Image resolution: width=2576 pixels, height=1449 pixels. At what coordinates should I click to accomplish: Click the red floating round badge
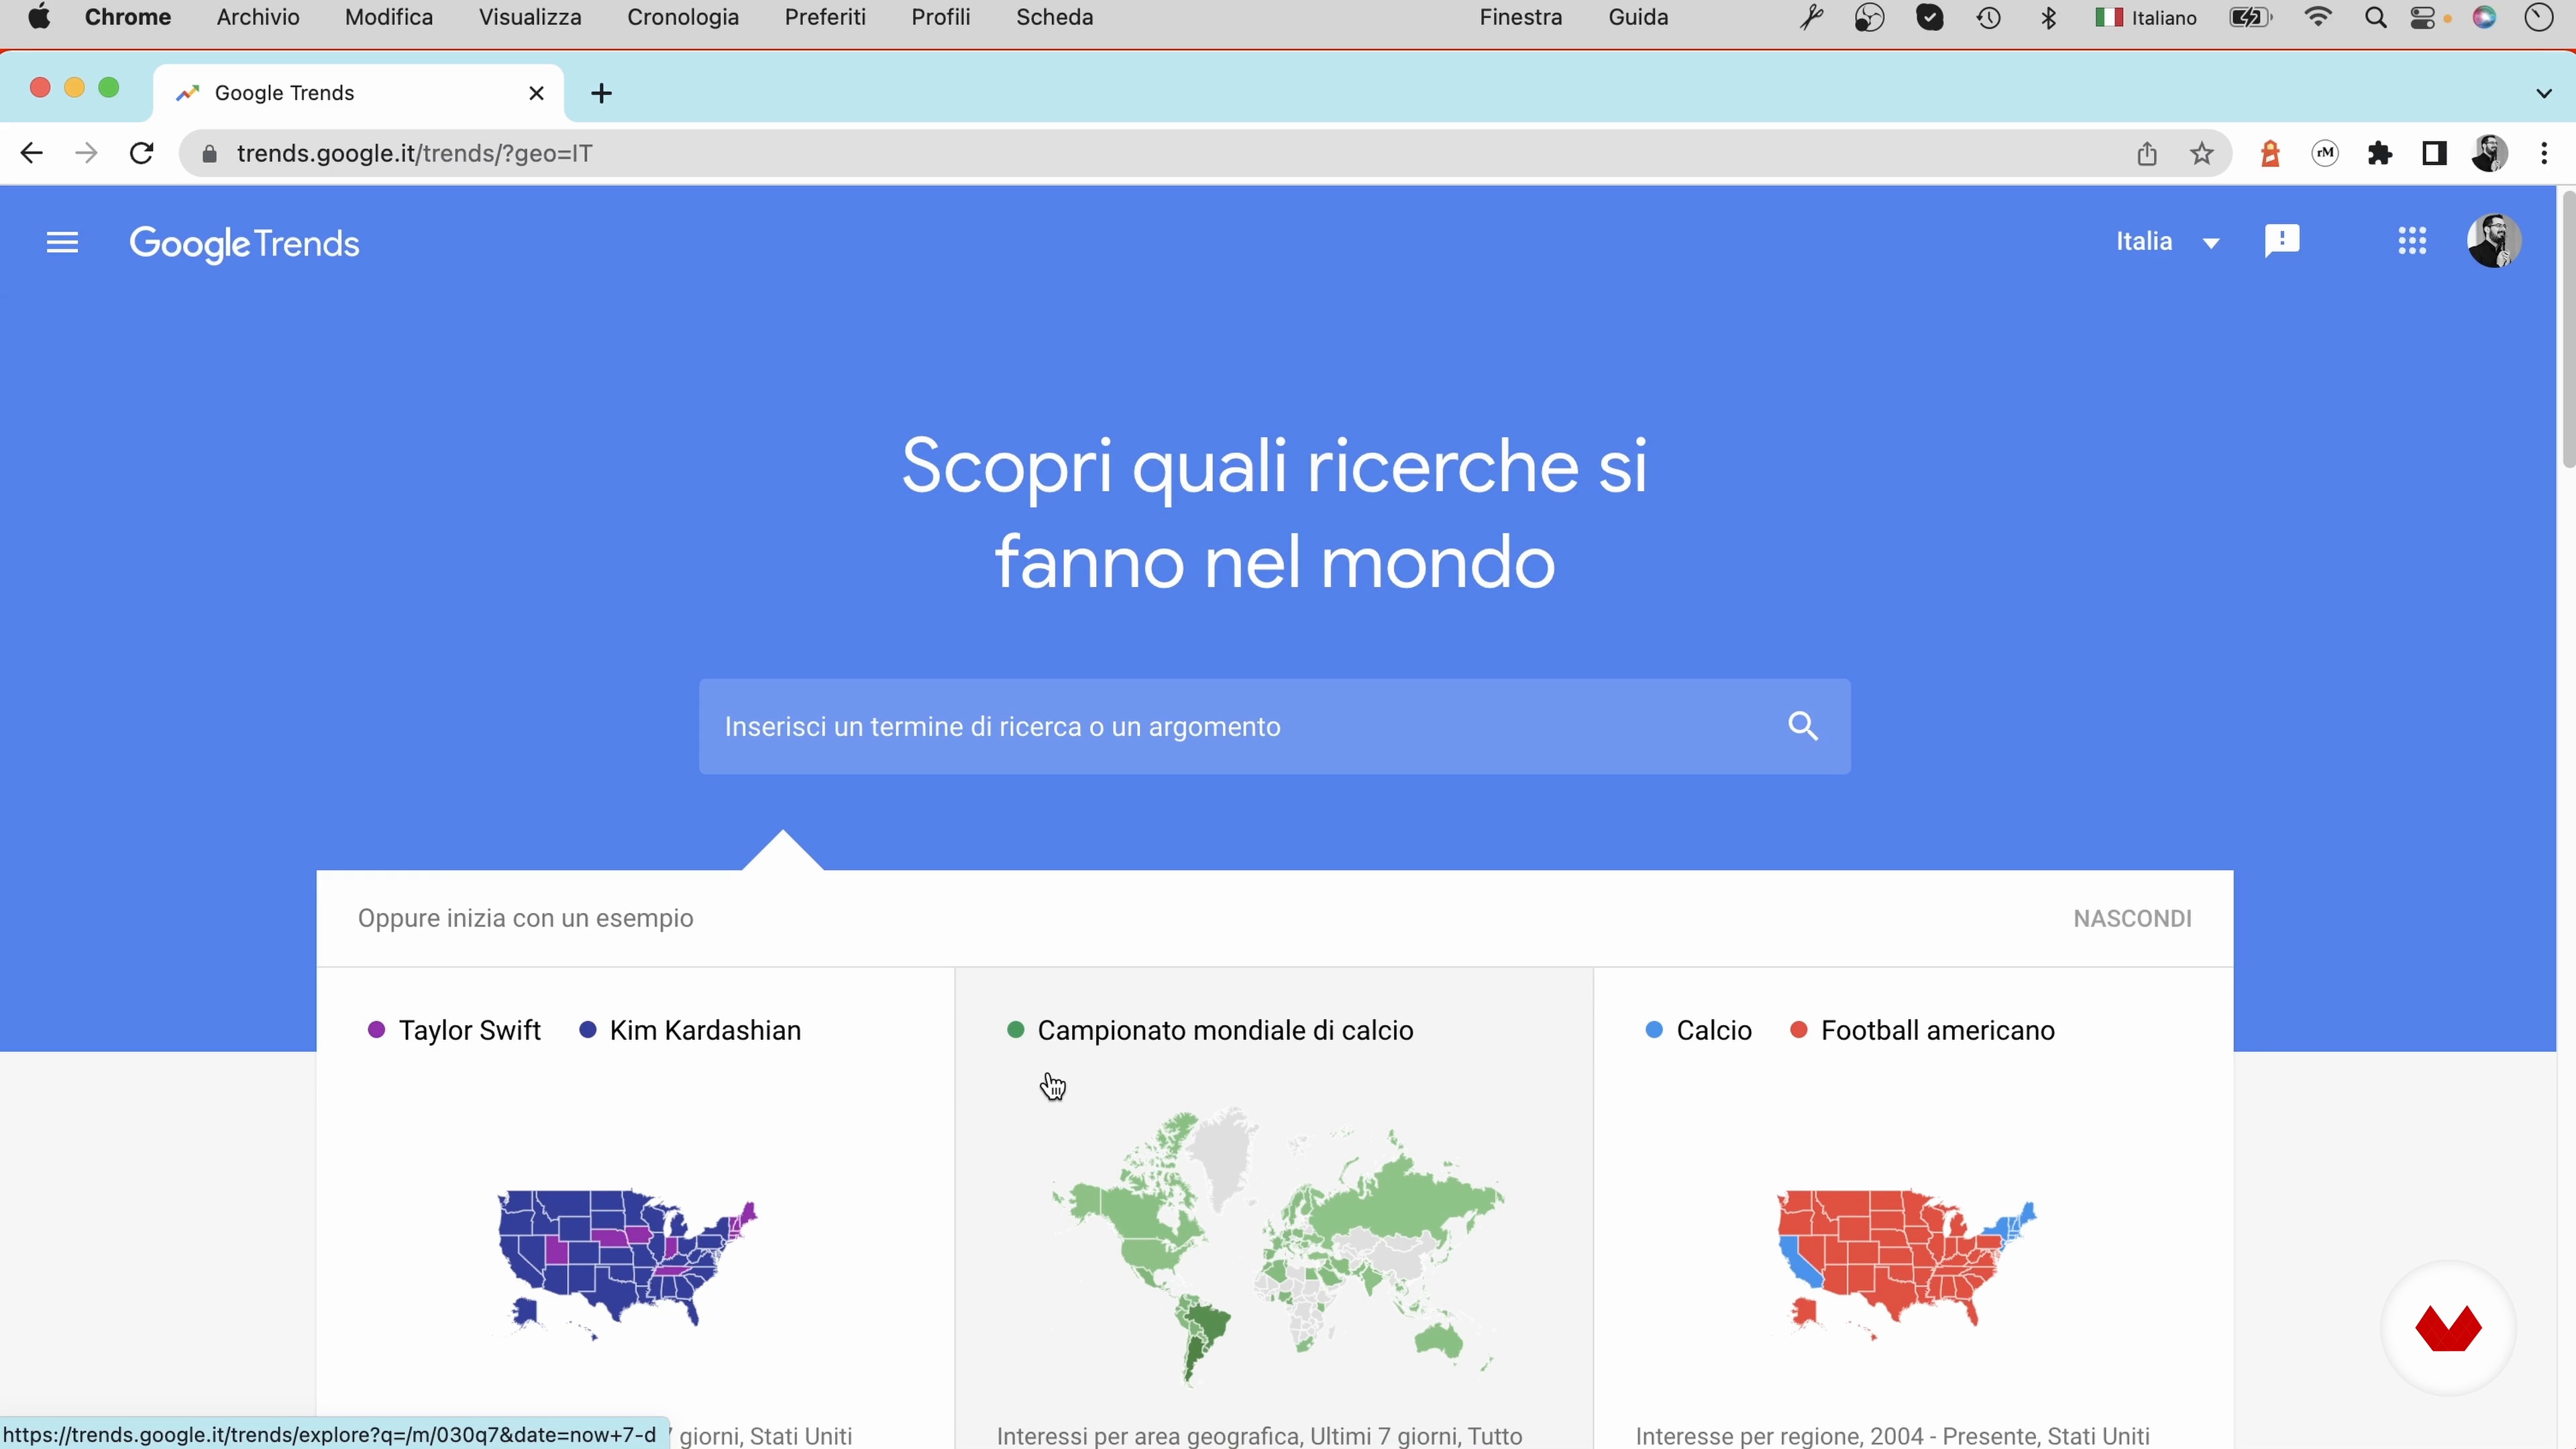click(2448, 1328)
